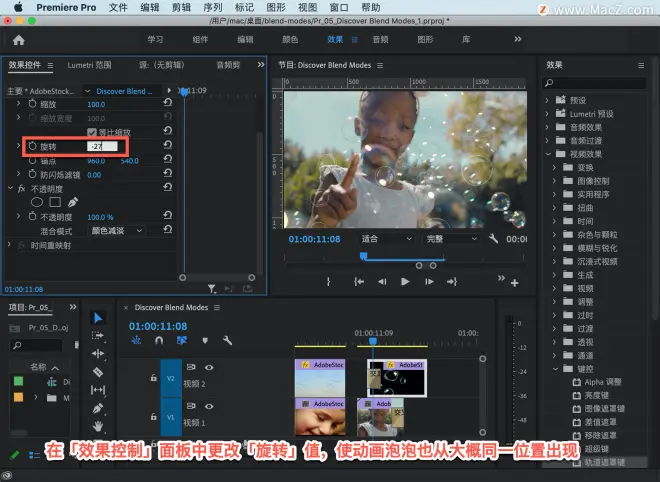Expand the 扭曲 effects folder
The image size is (660, 482).
coord(554,208)
